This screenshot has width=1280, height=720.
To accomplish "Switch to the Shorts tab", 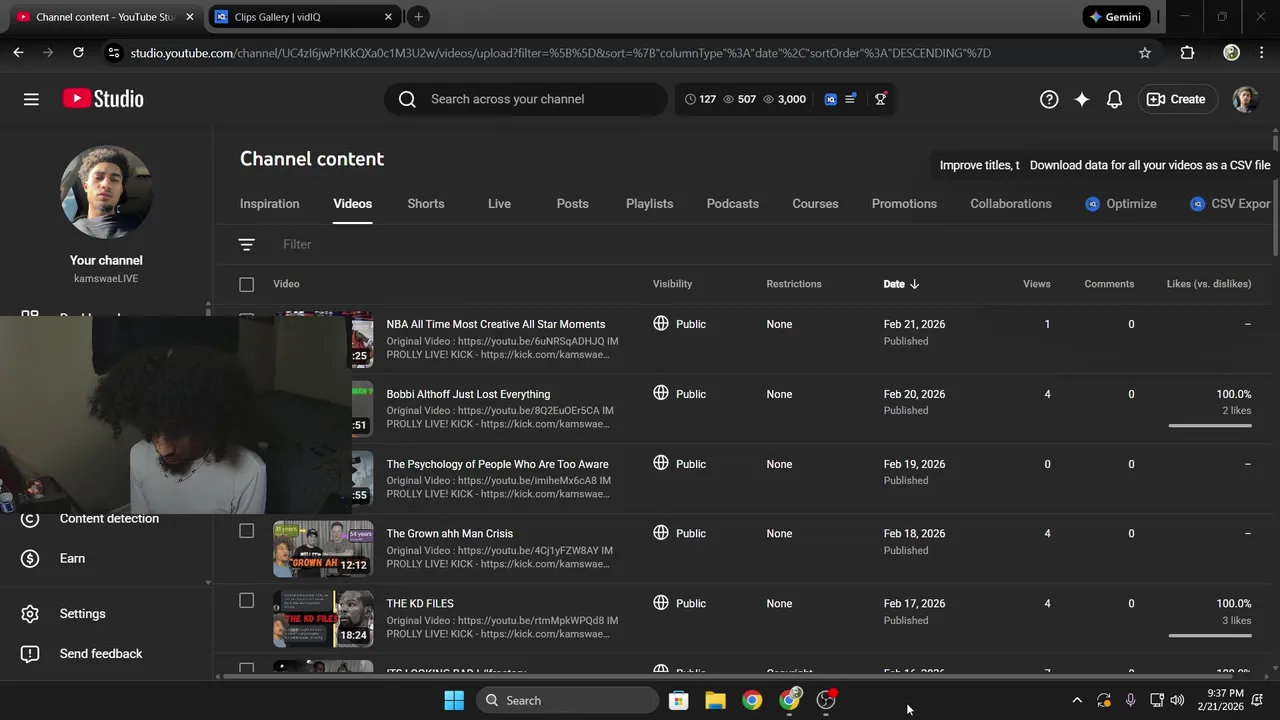I will pos(426,204).
